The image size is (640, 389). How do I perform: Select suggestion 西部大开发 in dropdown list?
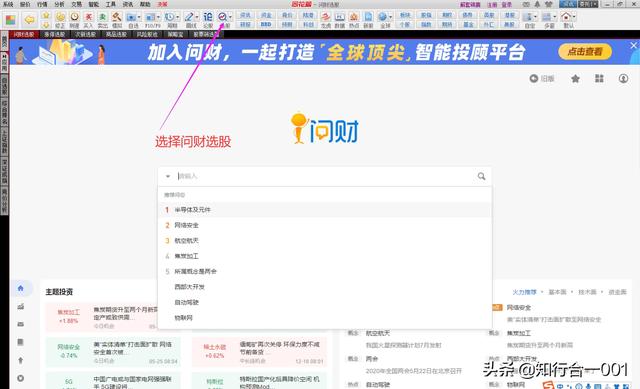pos(324,287)
